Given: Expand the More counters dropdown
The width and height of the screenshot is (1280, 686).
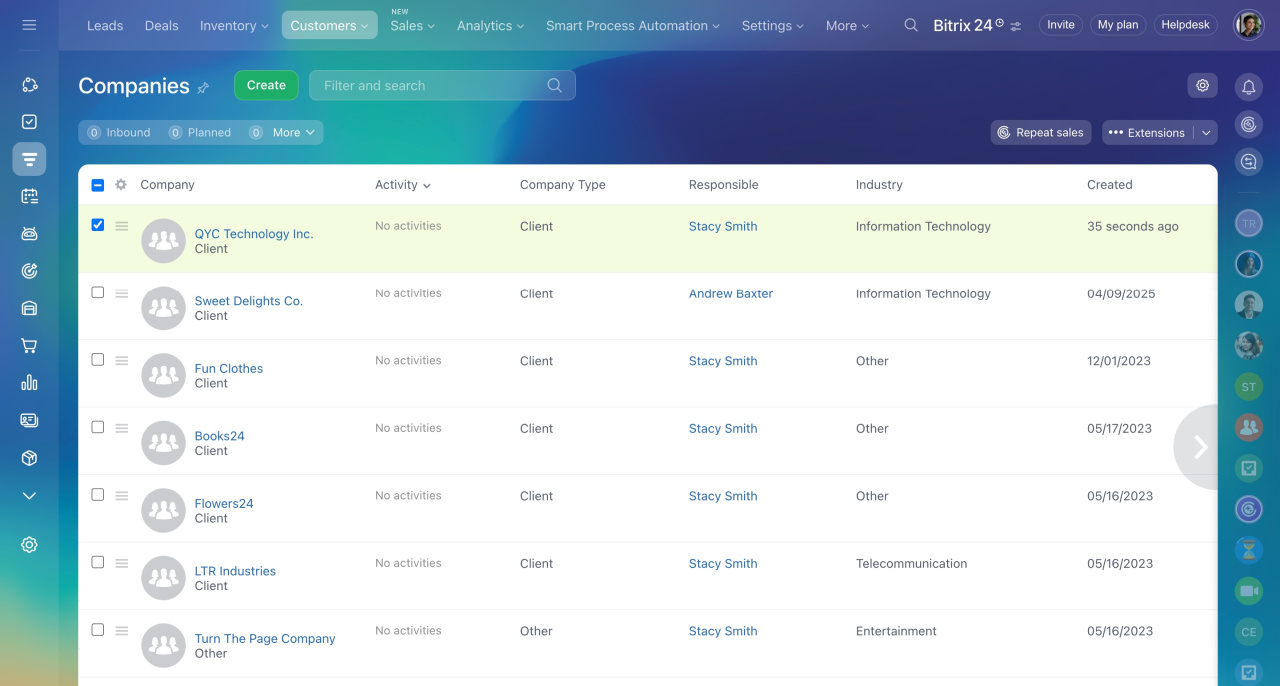Looking at the screenshot, I should (293, 132).
